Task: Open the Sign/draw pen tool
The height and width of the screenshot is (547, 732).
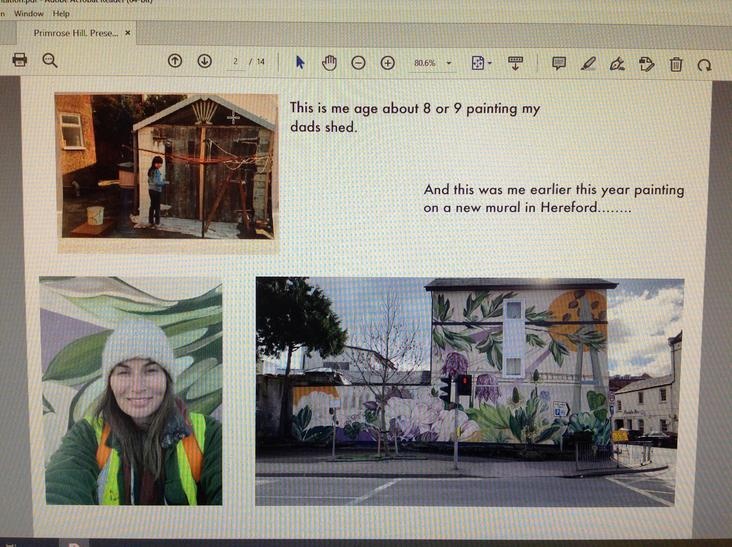Action: click(x=617, y=64)
